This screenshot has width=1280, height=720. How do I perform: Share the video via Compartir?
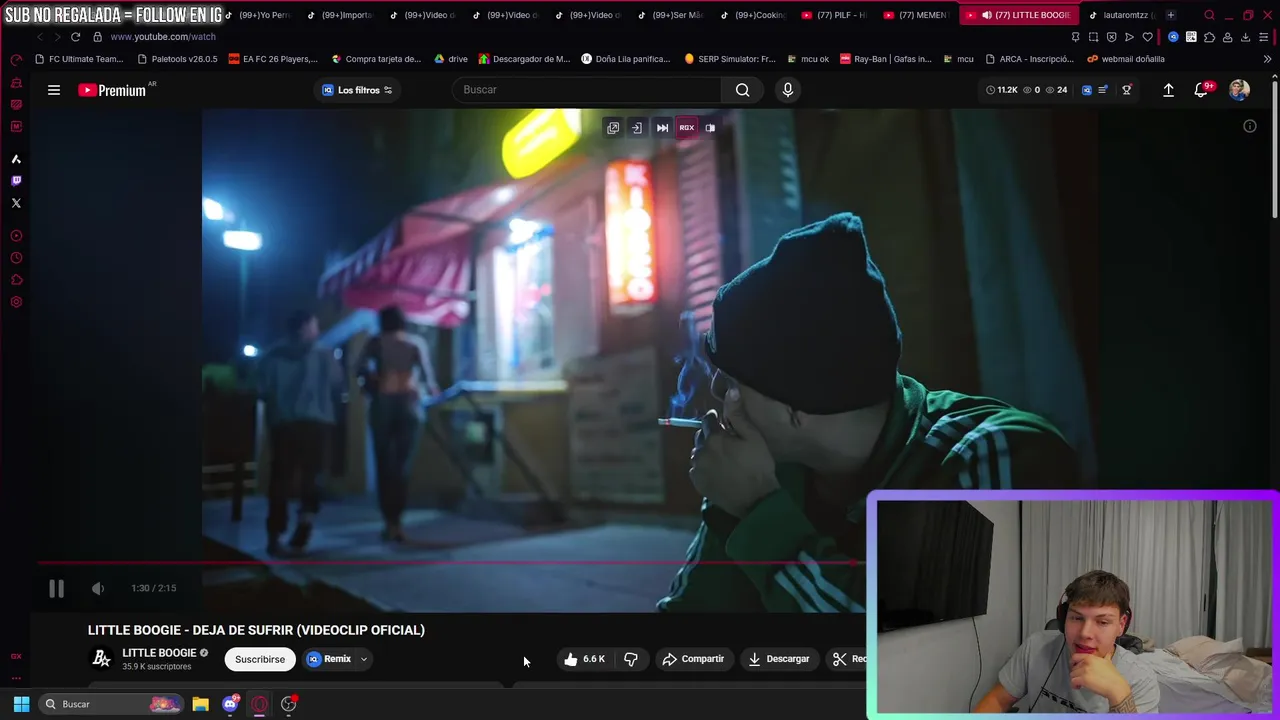[693, 659]
